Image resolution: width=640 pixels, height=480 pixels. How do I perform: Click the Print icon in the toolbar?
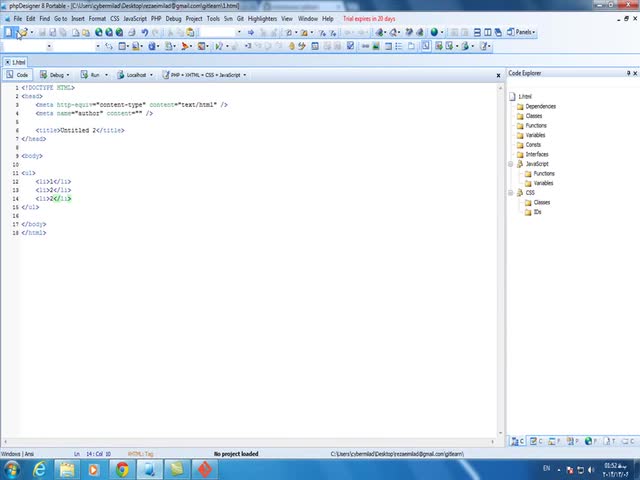(131, 32)
